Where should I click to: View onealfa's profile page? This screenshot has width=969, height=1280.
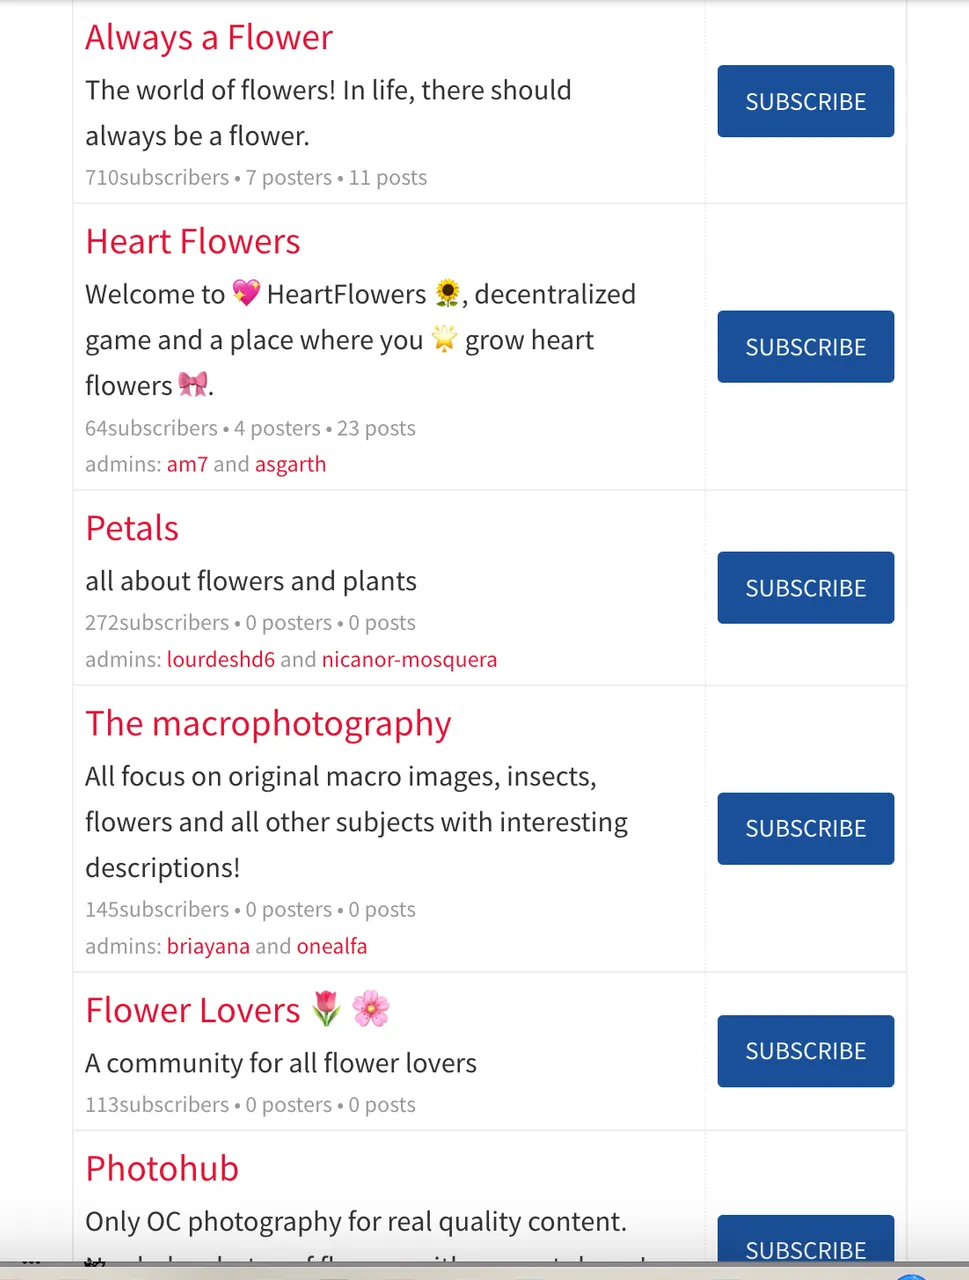[x=332, y=946]
